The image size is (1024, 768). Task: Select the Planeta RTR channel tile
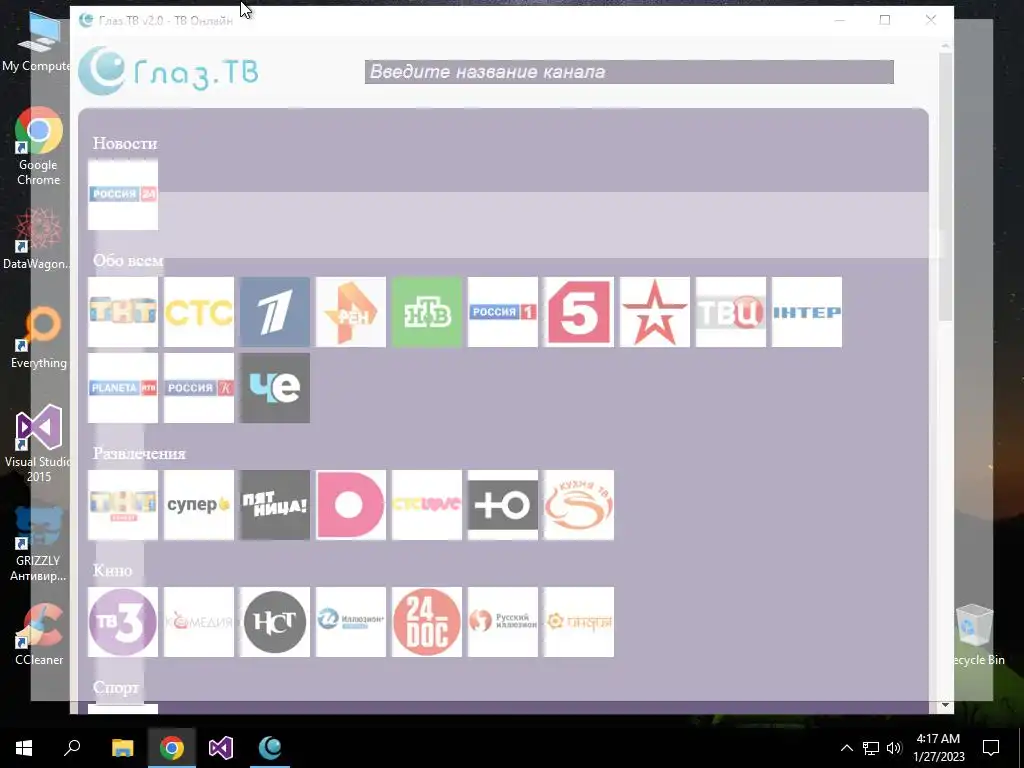click(123, 388)
